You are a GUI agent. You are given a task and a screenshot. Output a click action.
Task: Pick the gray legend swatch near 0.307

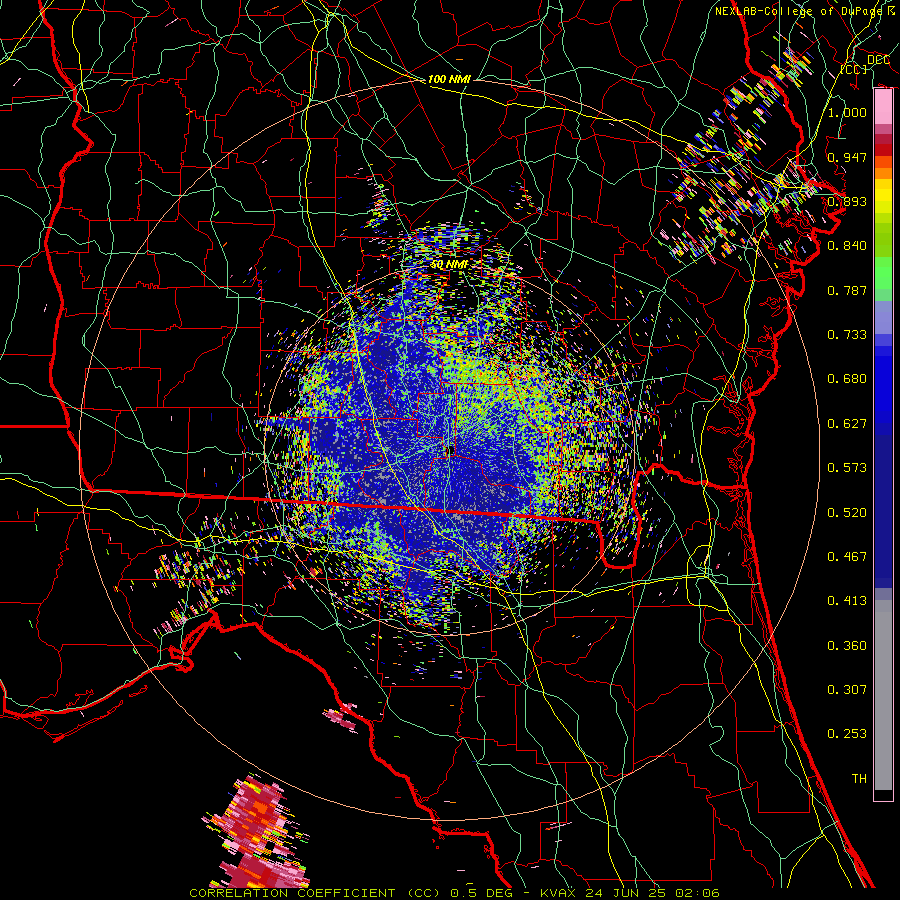pos(883,695)
